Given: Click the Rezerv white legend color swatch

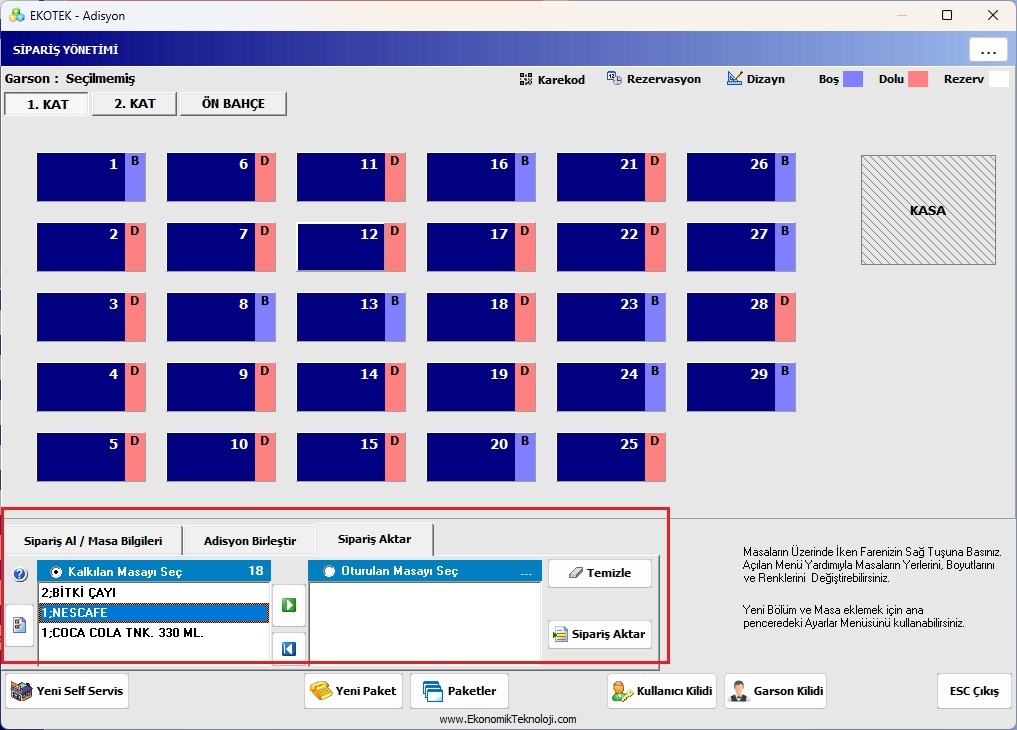Looking at the screenshot, I should [999, 79].
